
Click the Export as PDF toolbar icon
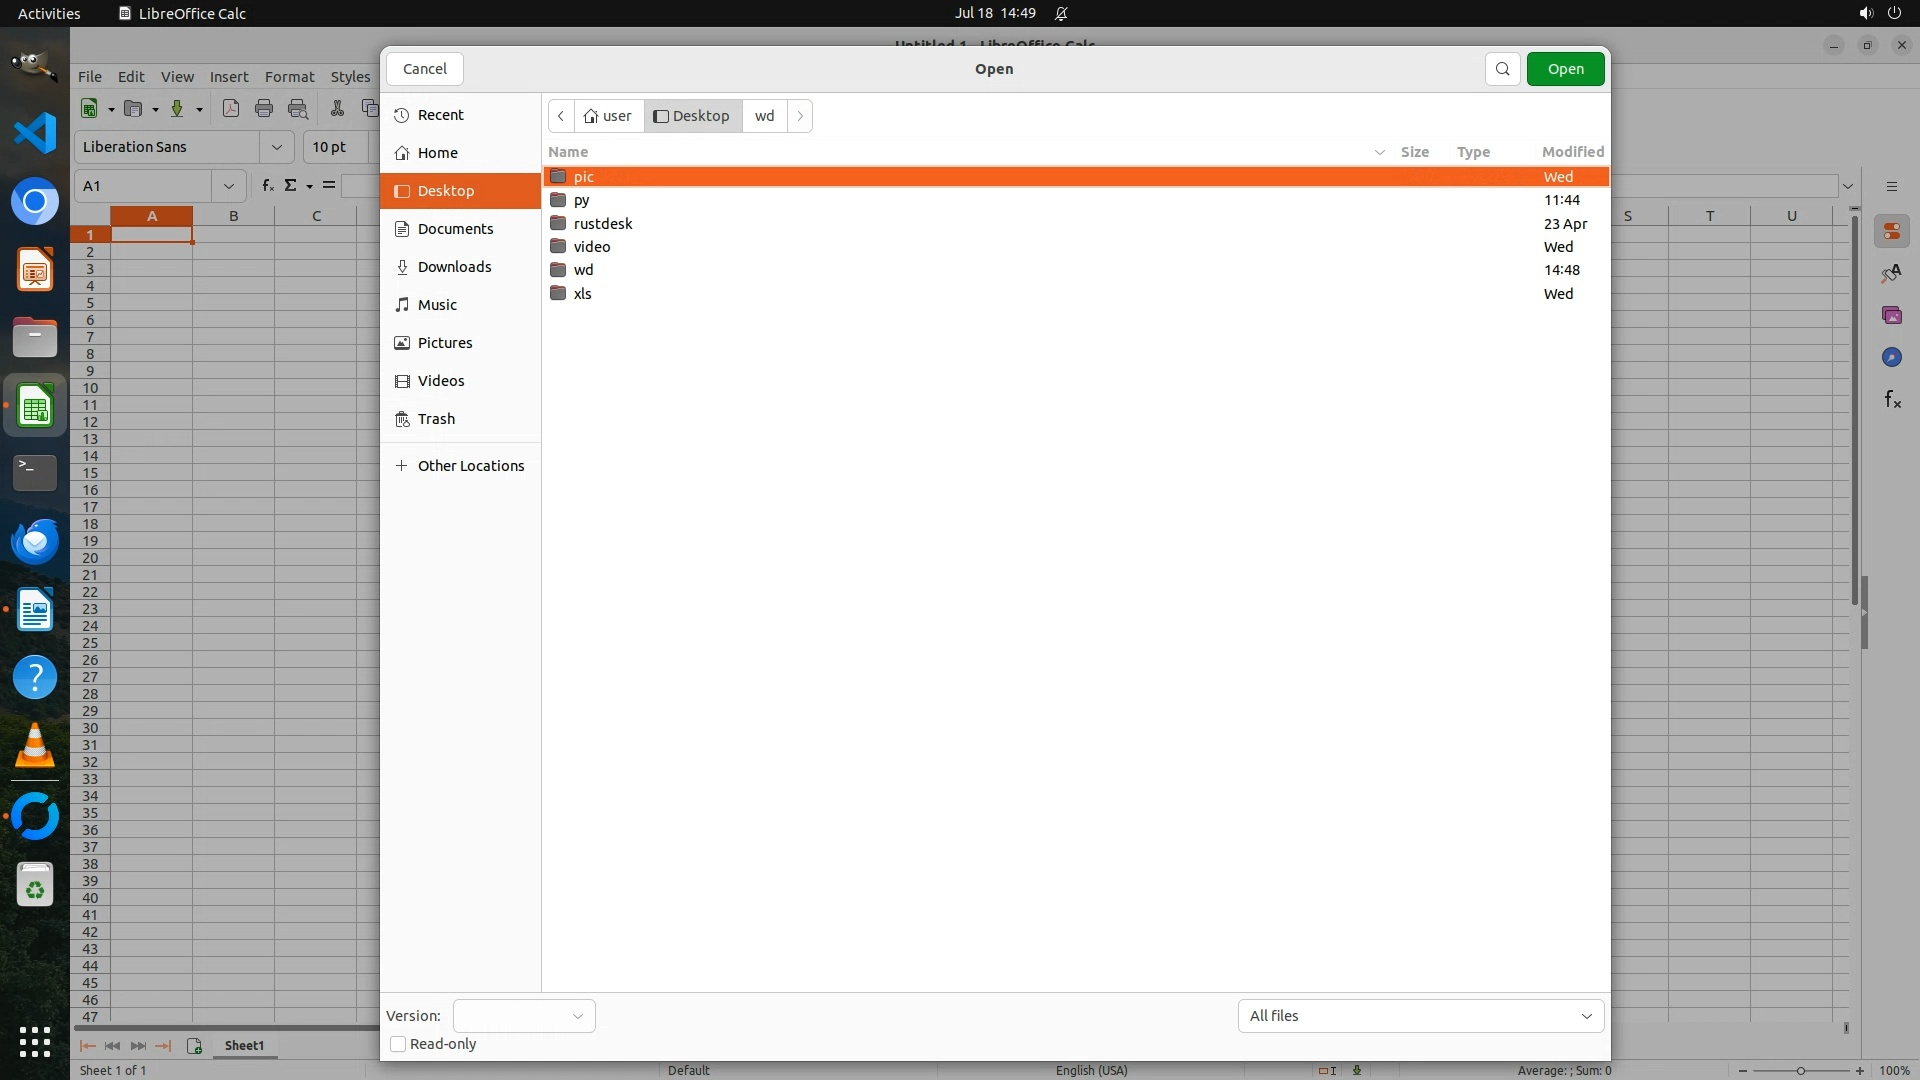(231, 109)
